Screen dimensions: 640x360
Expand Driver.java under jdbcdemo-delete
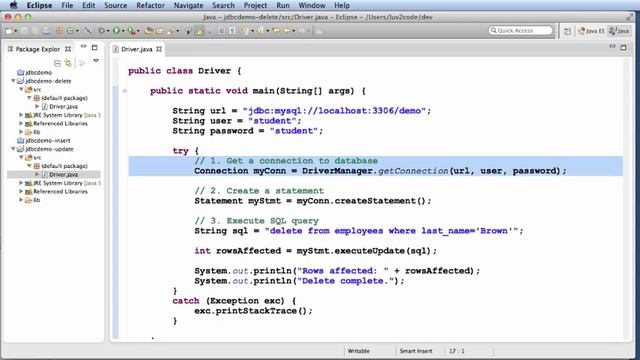[37, 106]
